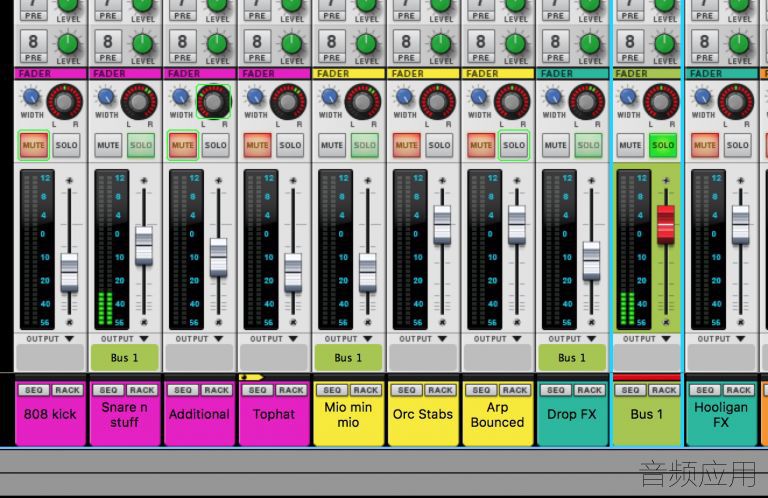Toggle Solo on Snare n stuff channel
The width and height of the screenshot is (768, 498).
coord(141,145)
